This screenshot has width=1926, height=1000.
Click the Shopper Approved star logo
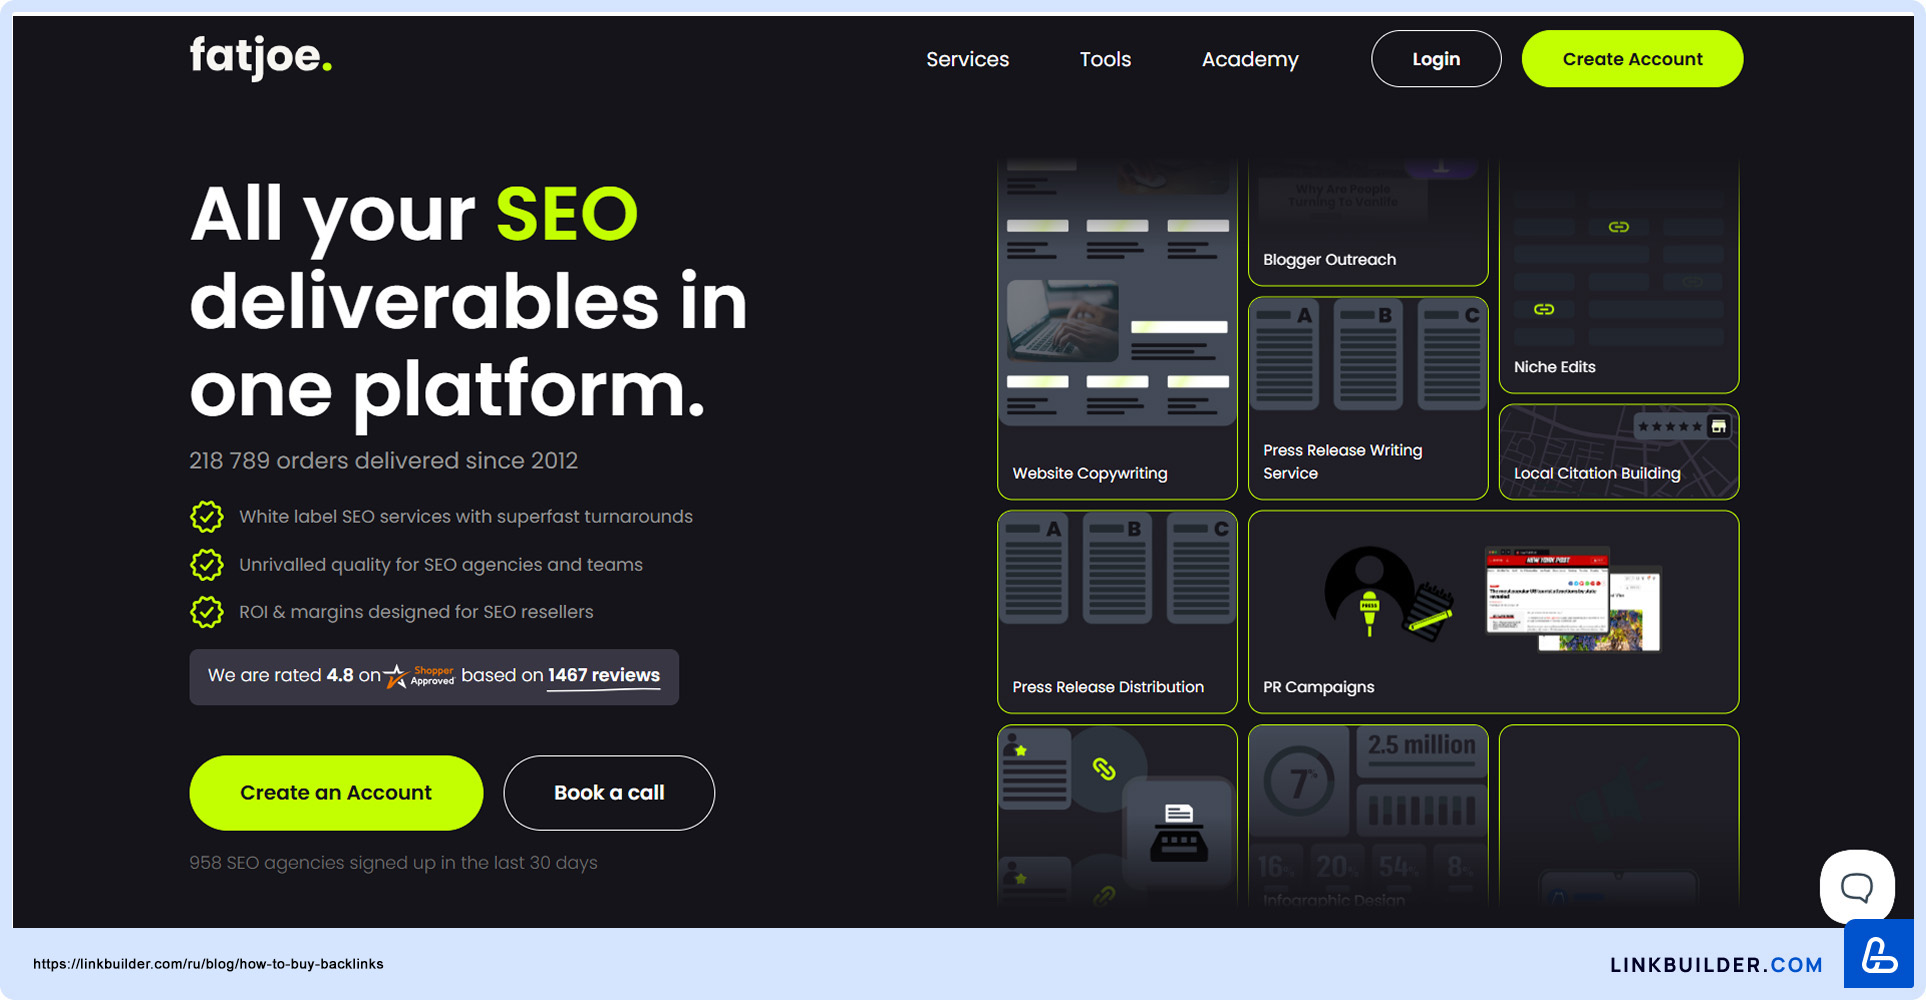[x=419, y=676]
